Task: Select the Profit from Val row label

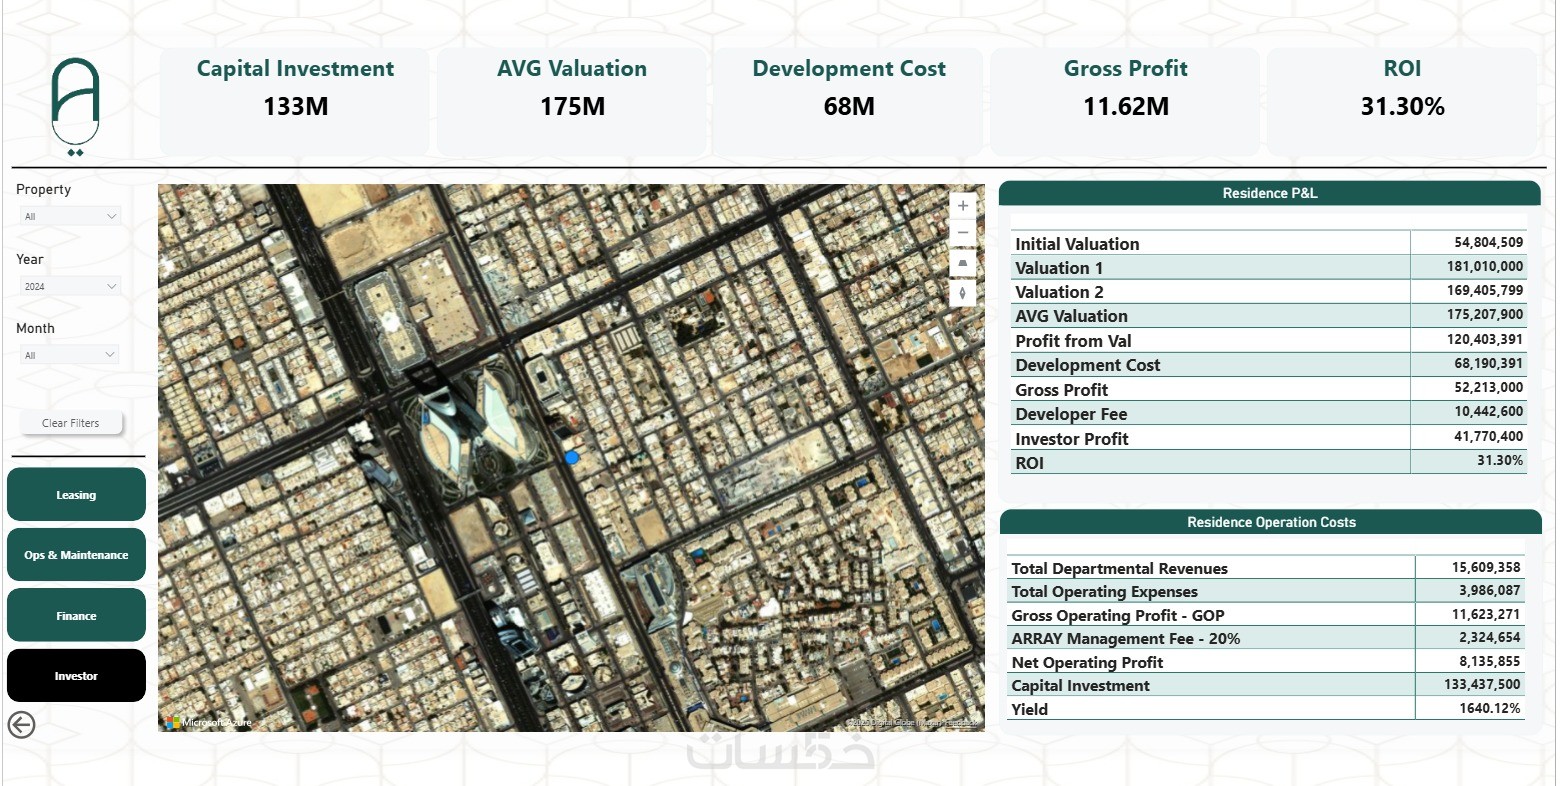Action: (x=1073, y=341)
